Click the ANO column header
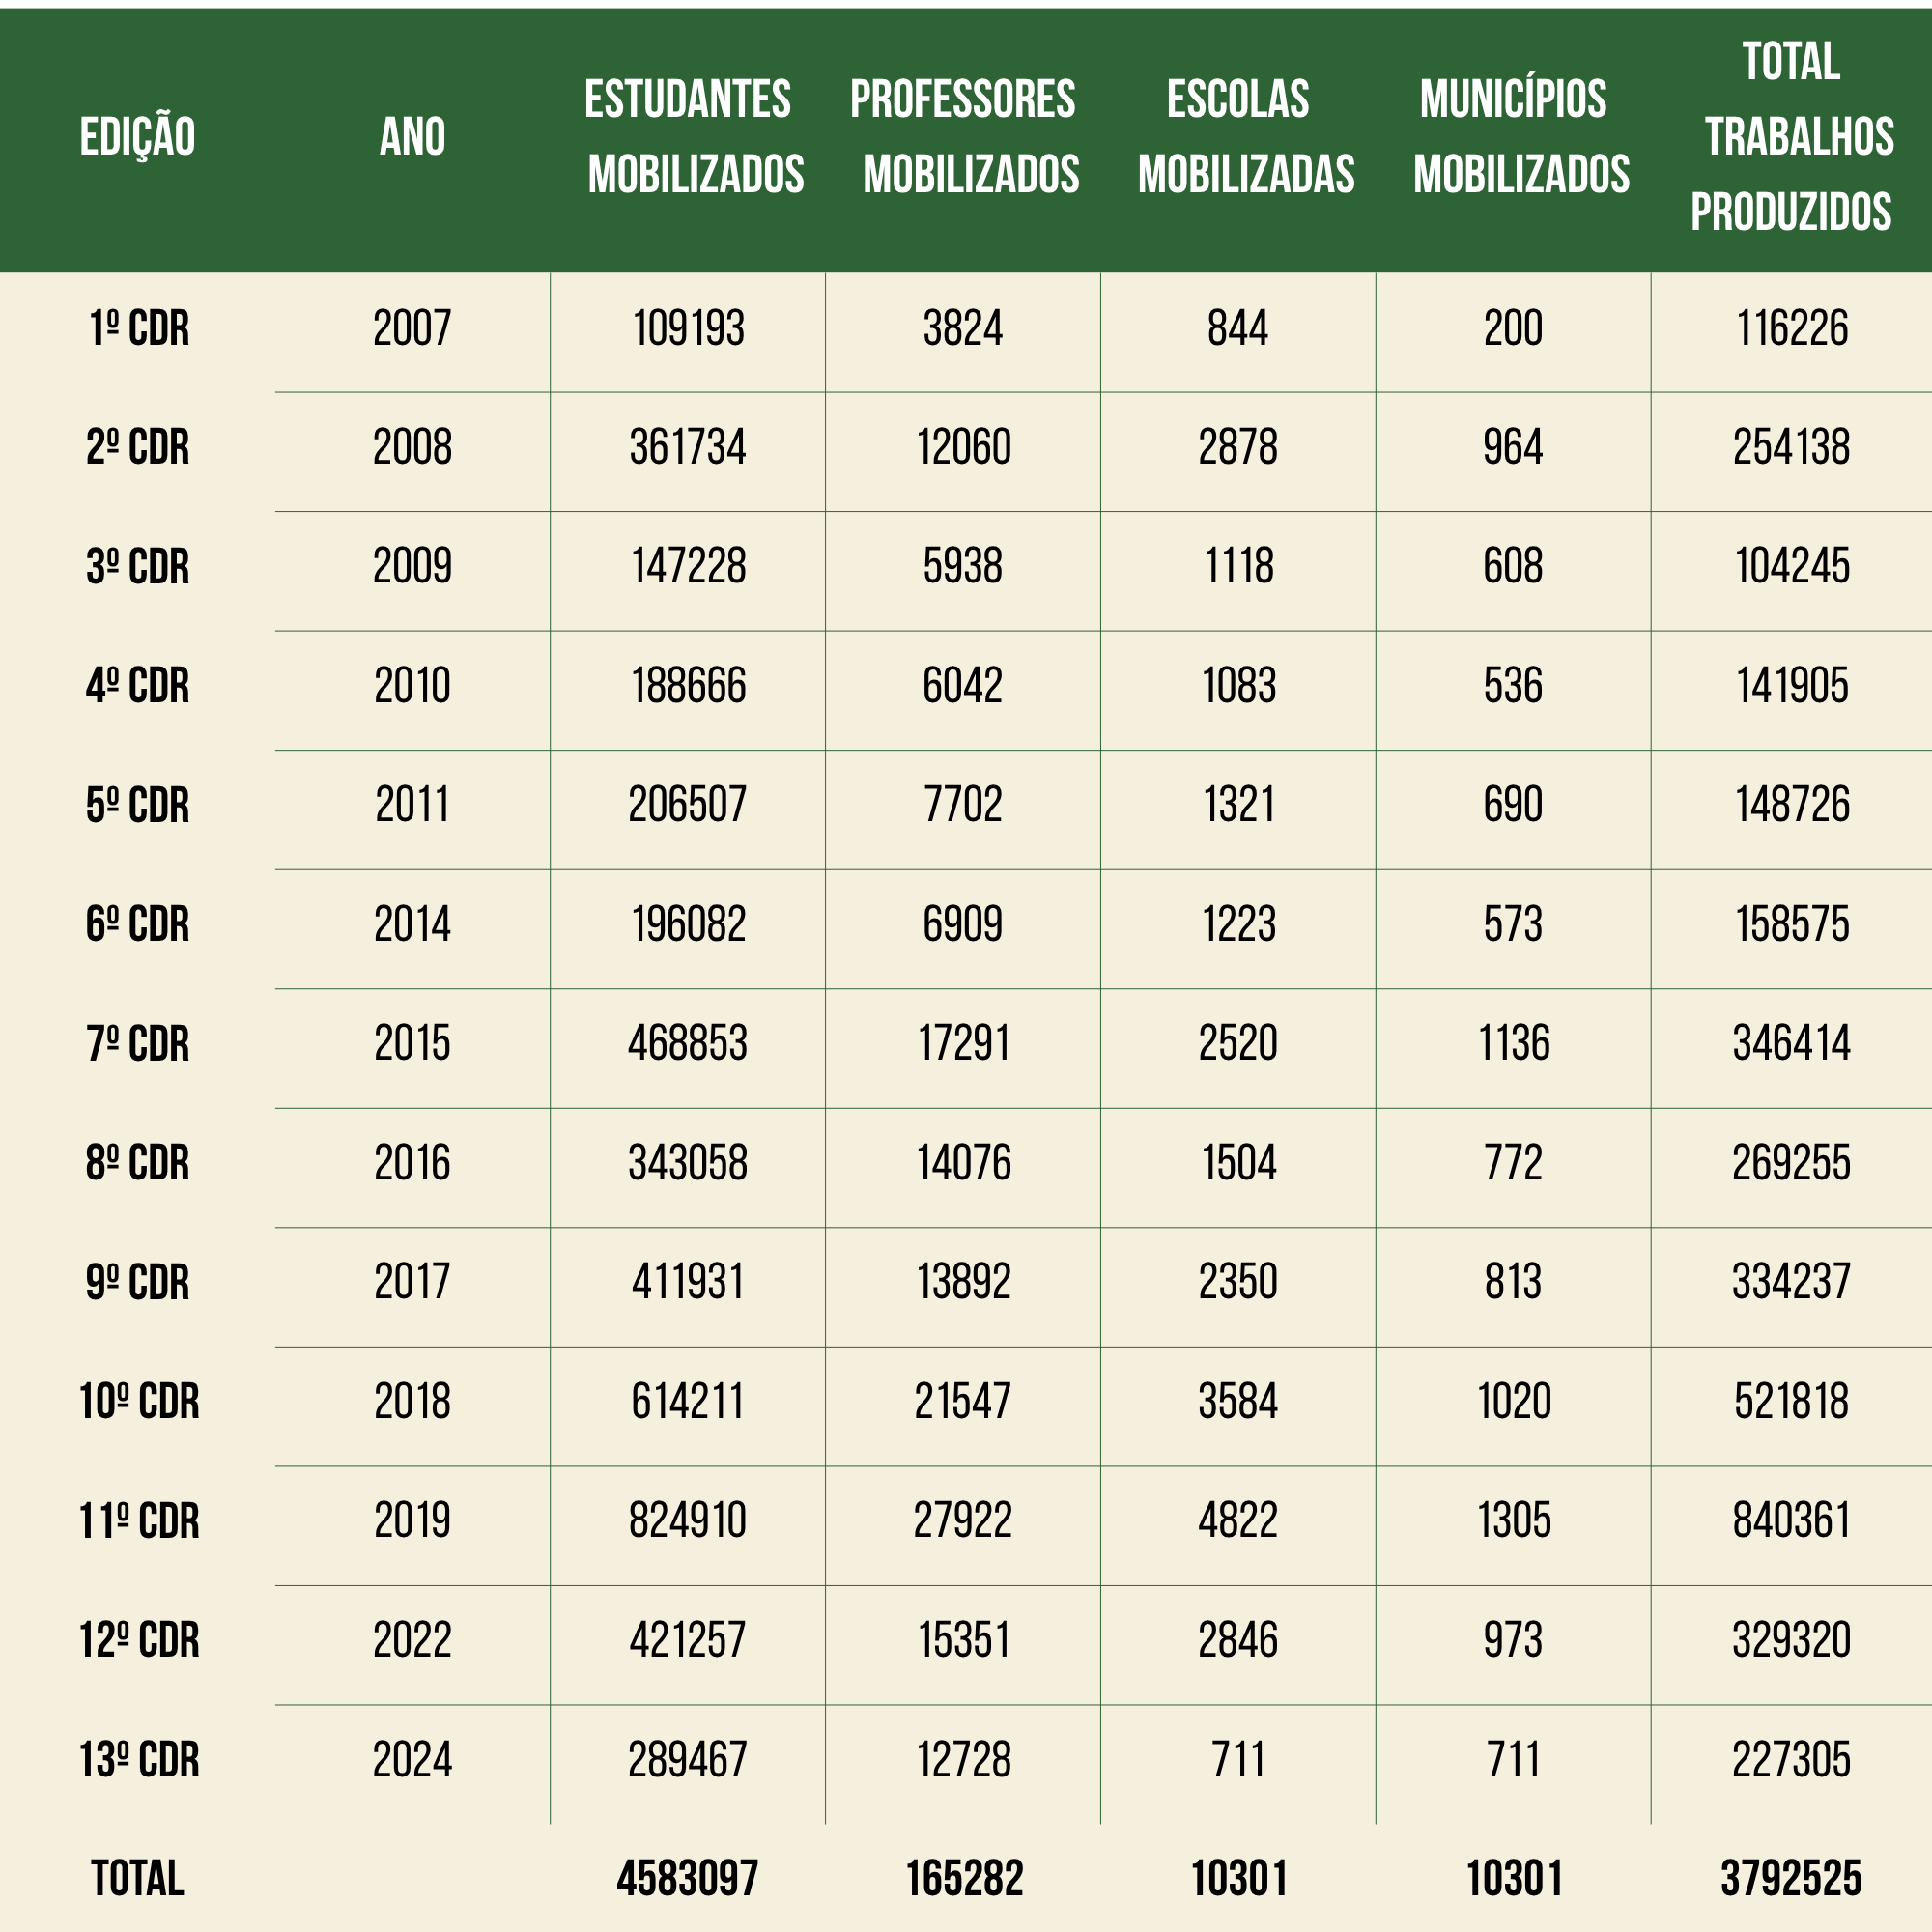Image resolution: width=1932 pixels, height=1932 pixels. pos(412,137)
